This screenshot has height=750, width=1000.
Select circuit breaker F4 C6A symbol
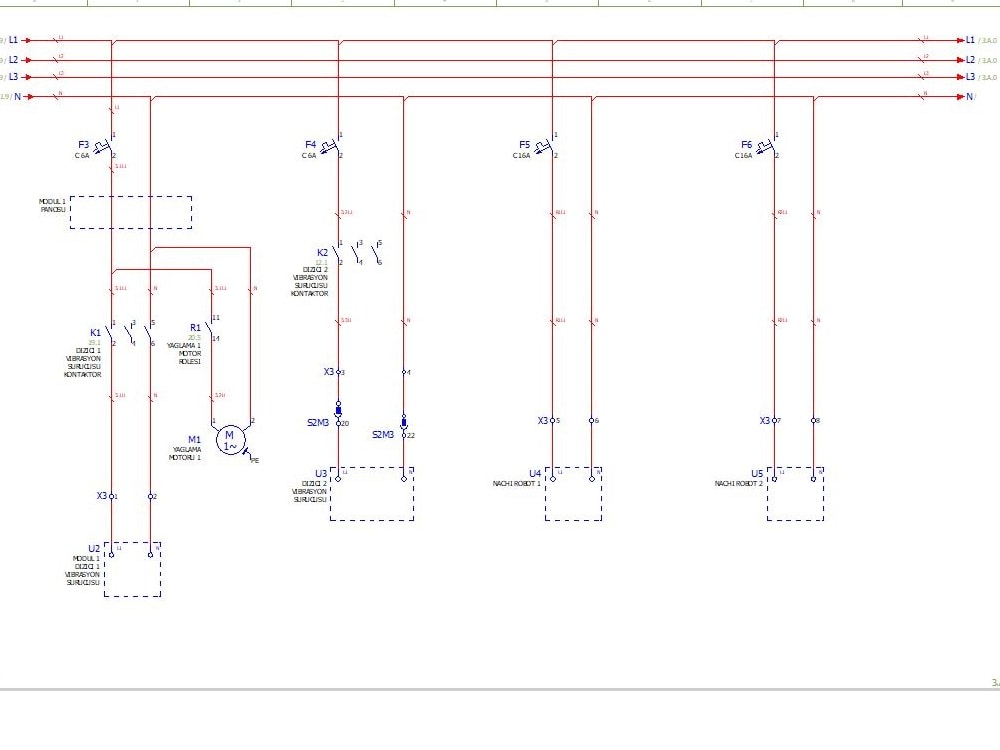[x=330, y=146]
